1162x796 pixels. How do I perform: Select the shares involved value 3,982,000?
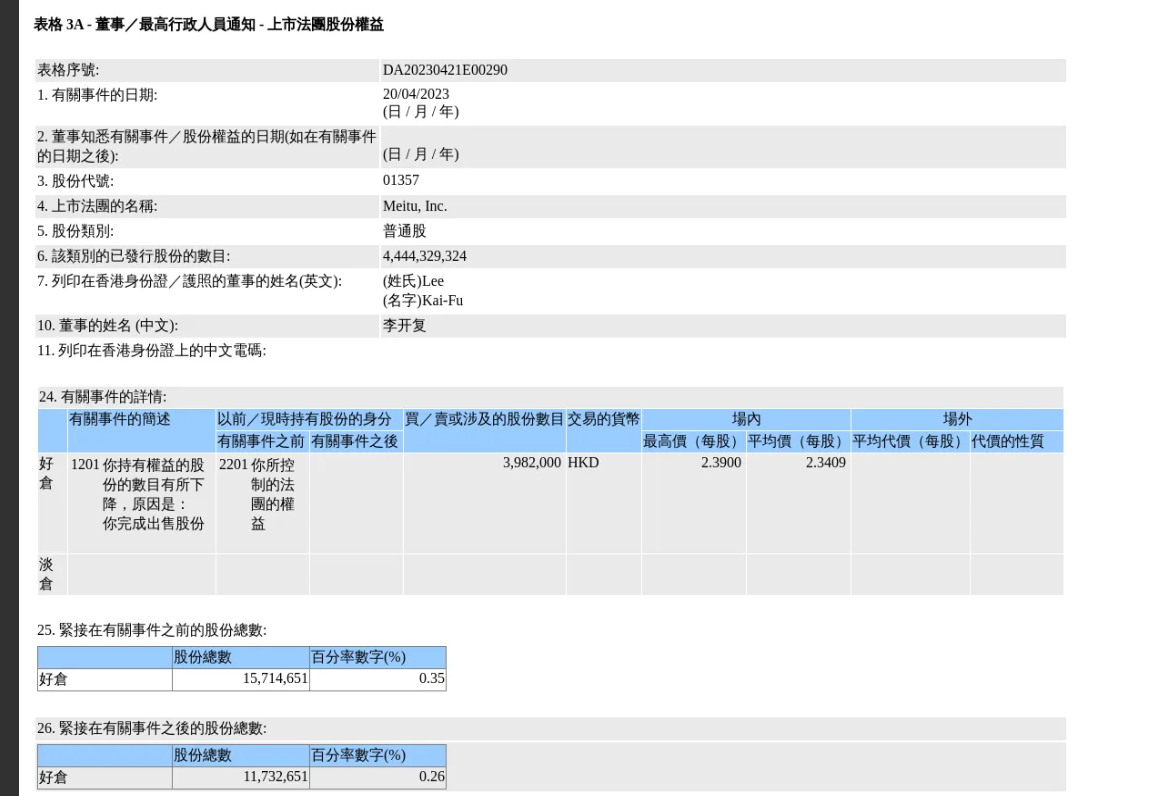click(x=529, y=464)
